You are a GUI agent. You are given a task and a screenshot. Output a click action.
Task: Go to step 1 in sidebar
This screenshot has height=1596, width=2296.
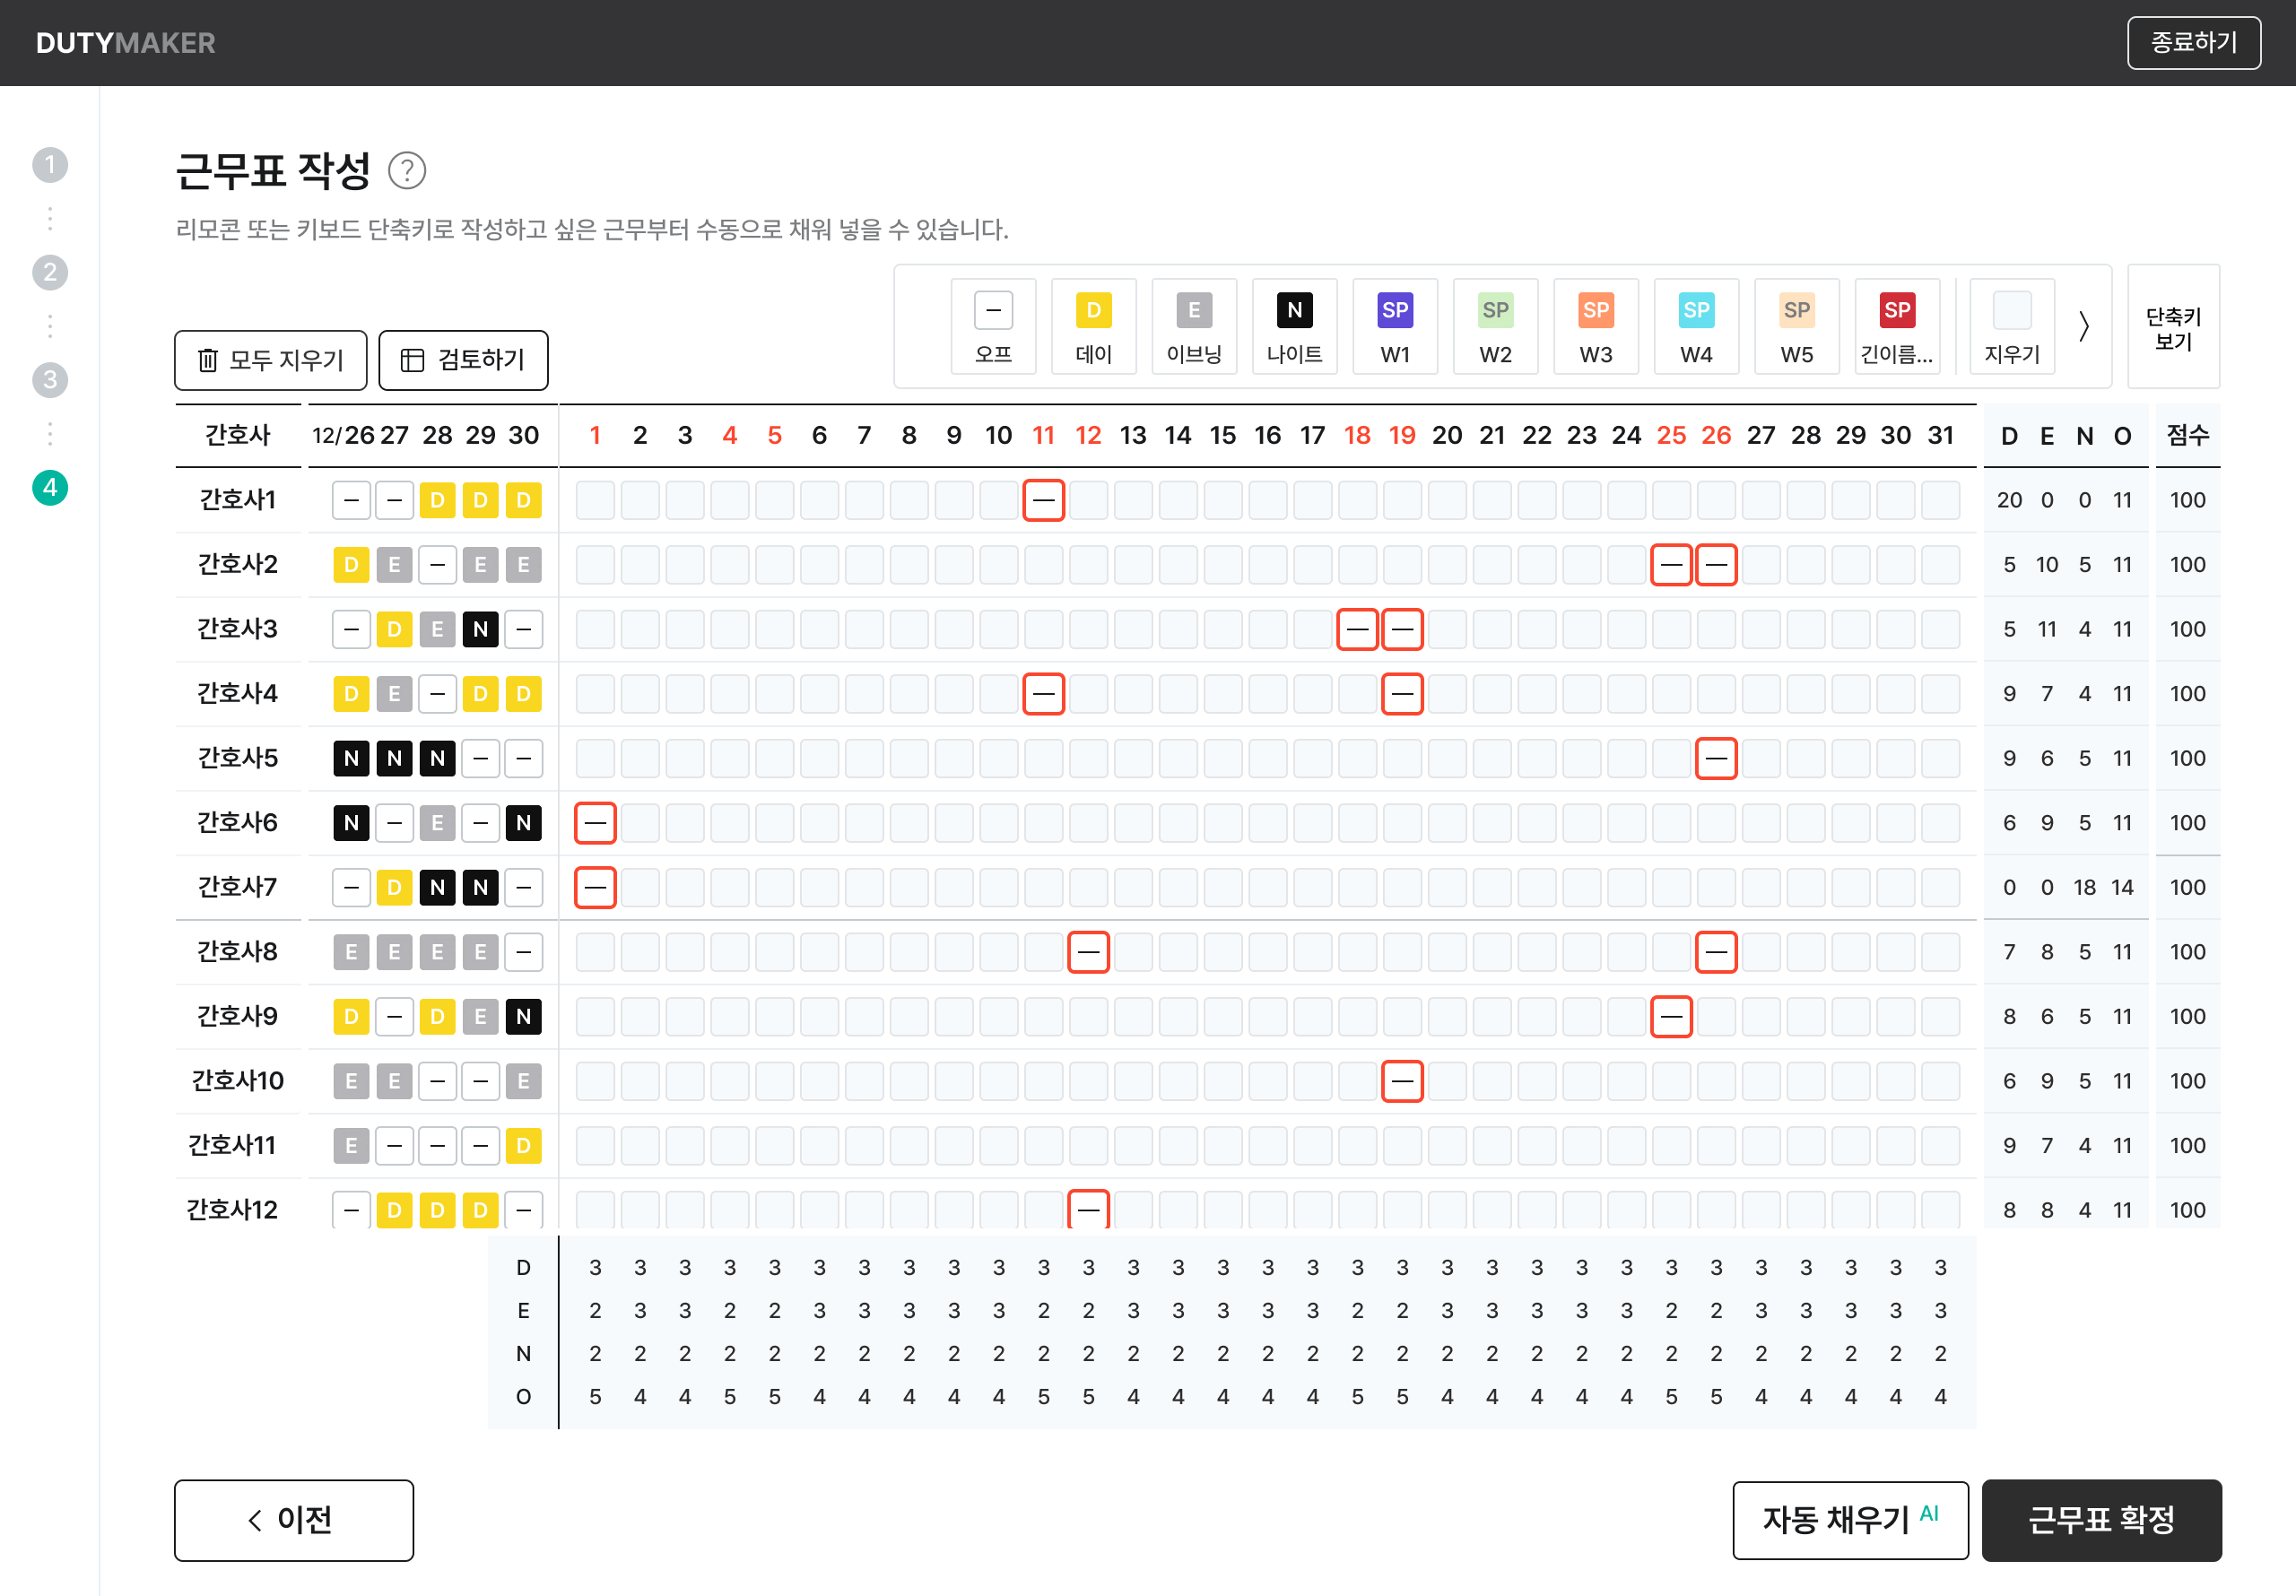pyautogui.click(x=50, y=165)
